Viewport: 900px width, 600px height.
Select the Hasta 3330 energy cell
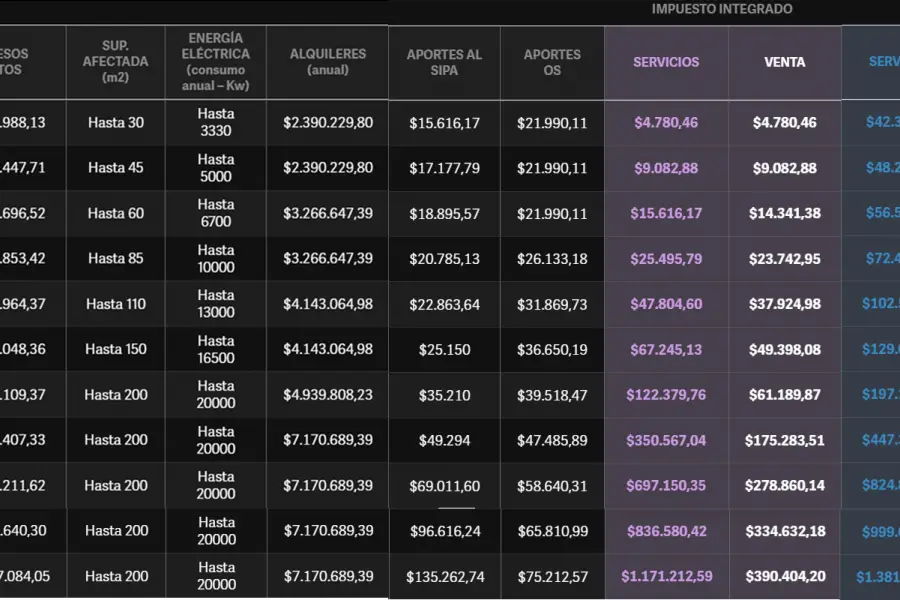click(215, 123)
